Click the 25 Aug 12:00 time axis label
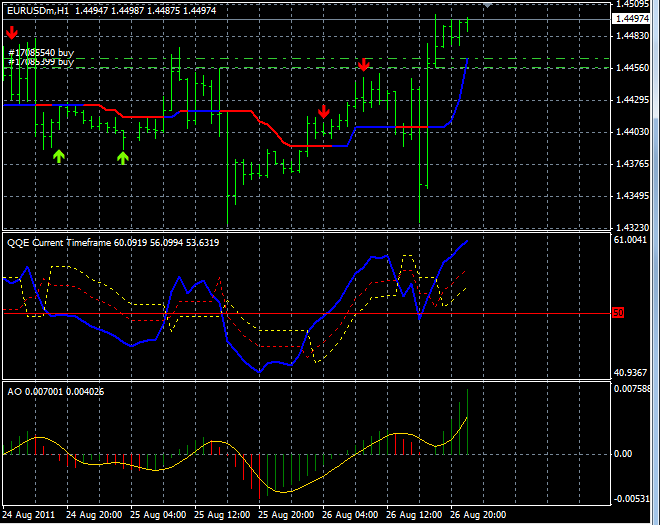This screenshot has width=660, height=525. pos(223,515)
